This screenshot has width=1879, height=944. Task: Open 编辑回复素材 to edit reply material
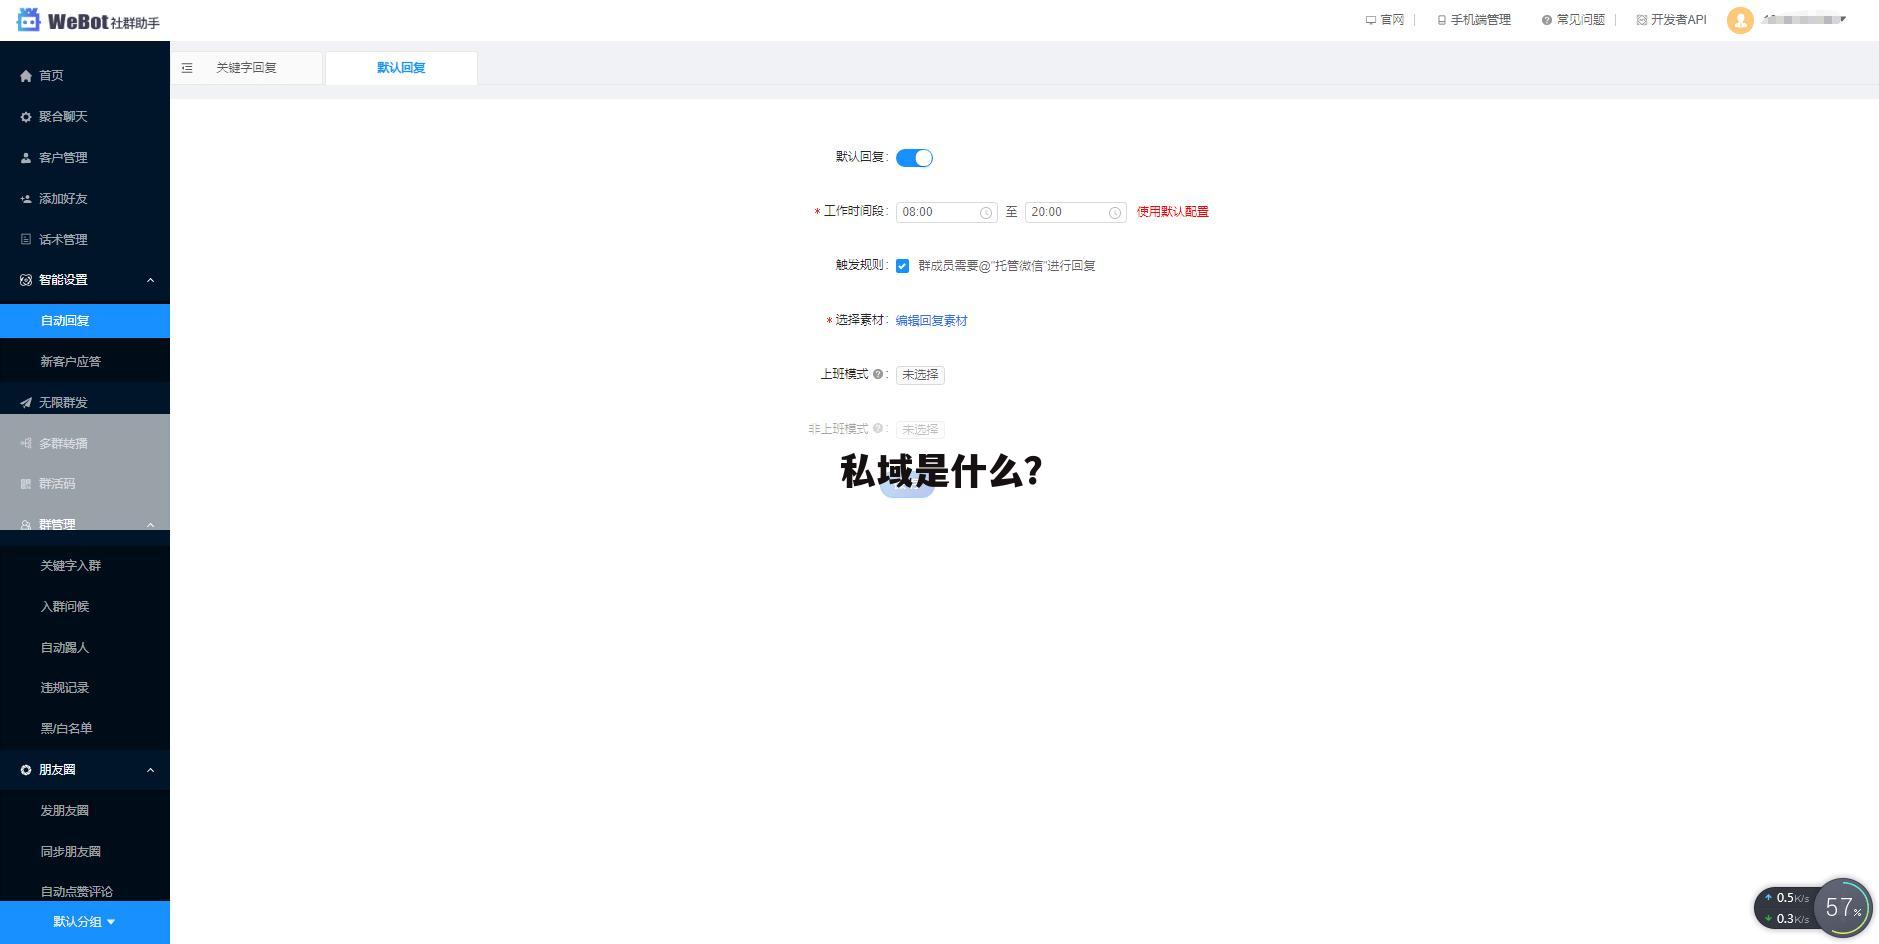click(929, 320)
